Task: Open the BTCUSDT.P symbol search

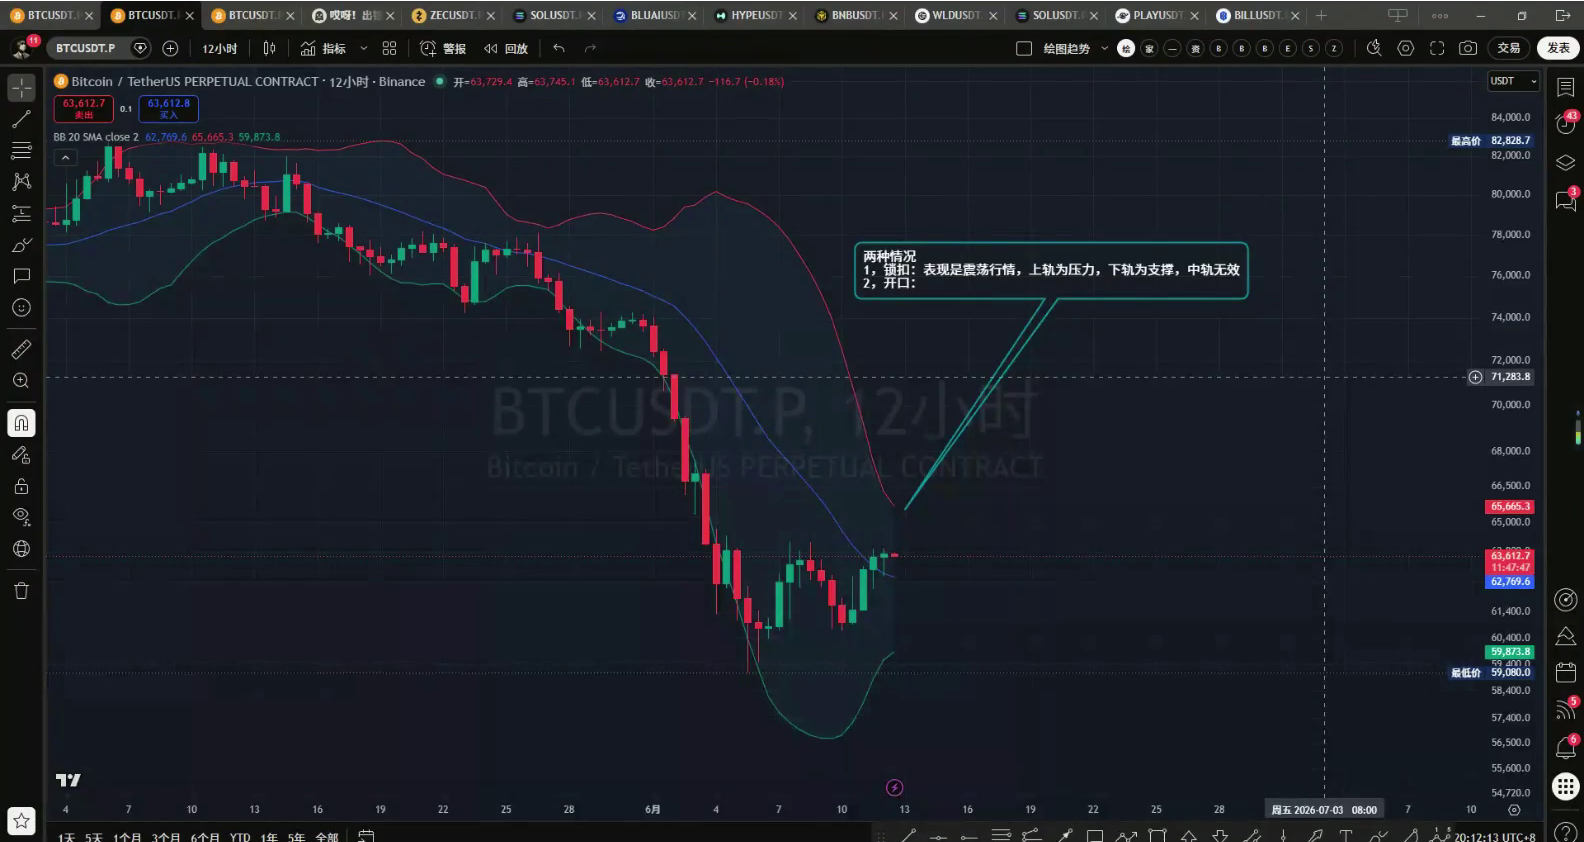Action: click(86, 48)
